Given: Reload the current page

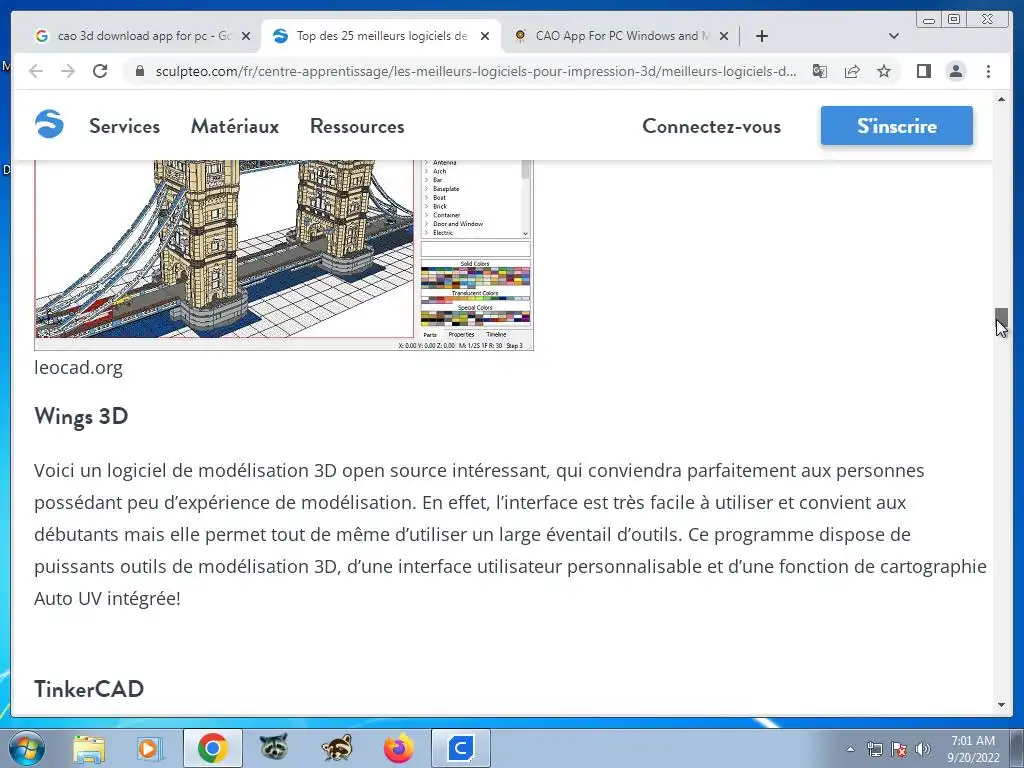Looking at the screenshot, I should tap(100, 71).
